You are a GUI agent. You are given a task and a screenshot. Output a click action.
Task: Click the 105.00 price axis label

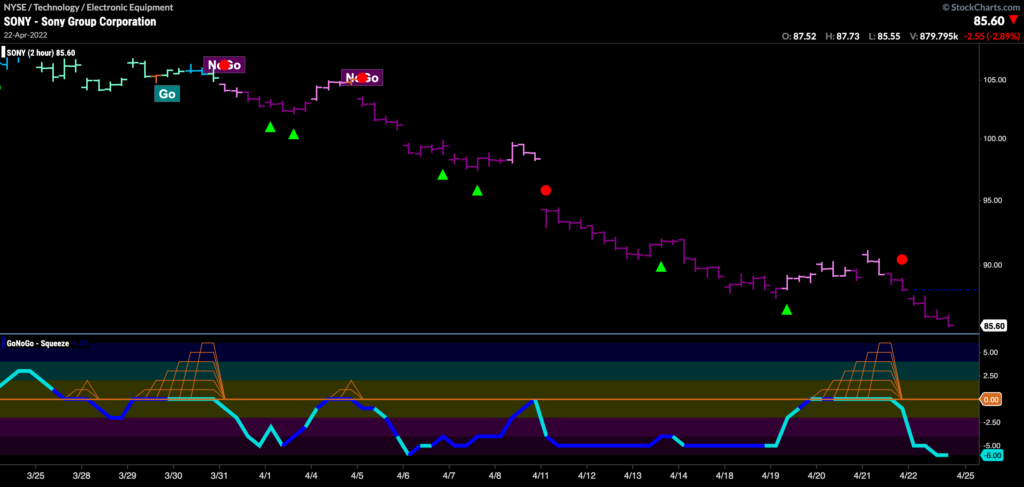pyautogui.click(x=993, y=80)
